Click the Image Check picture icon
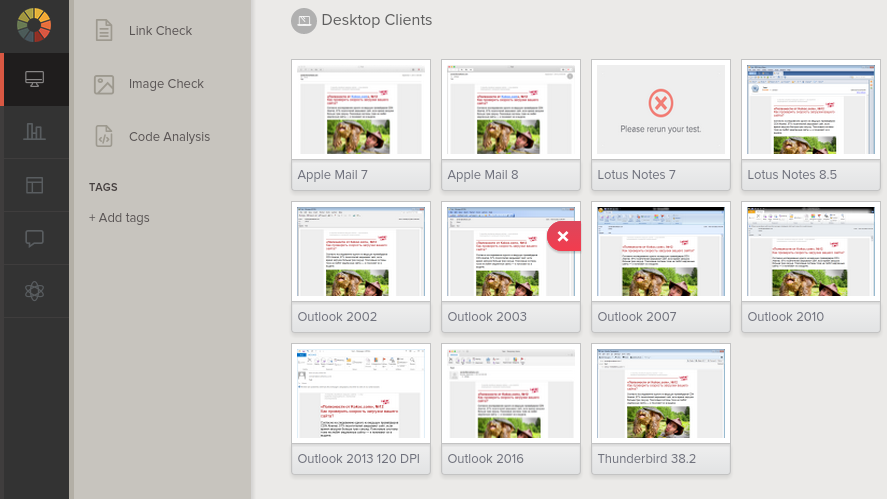This screenshot has height=499, width=887. [104, 84]
